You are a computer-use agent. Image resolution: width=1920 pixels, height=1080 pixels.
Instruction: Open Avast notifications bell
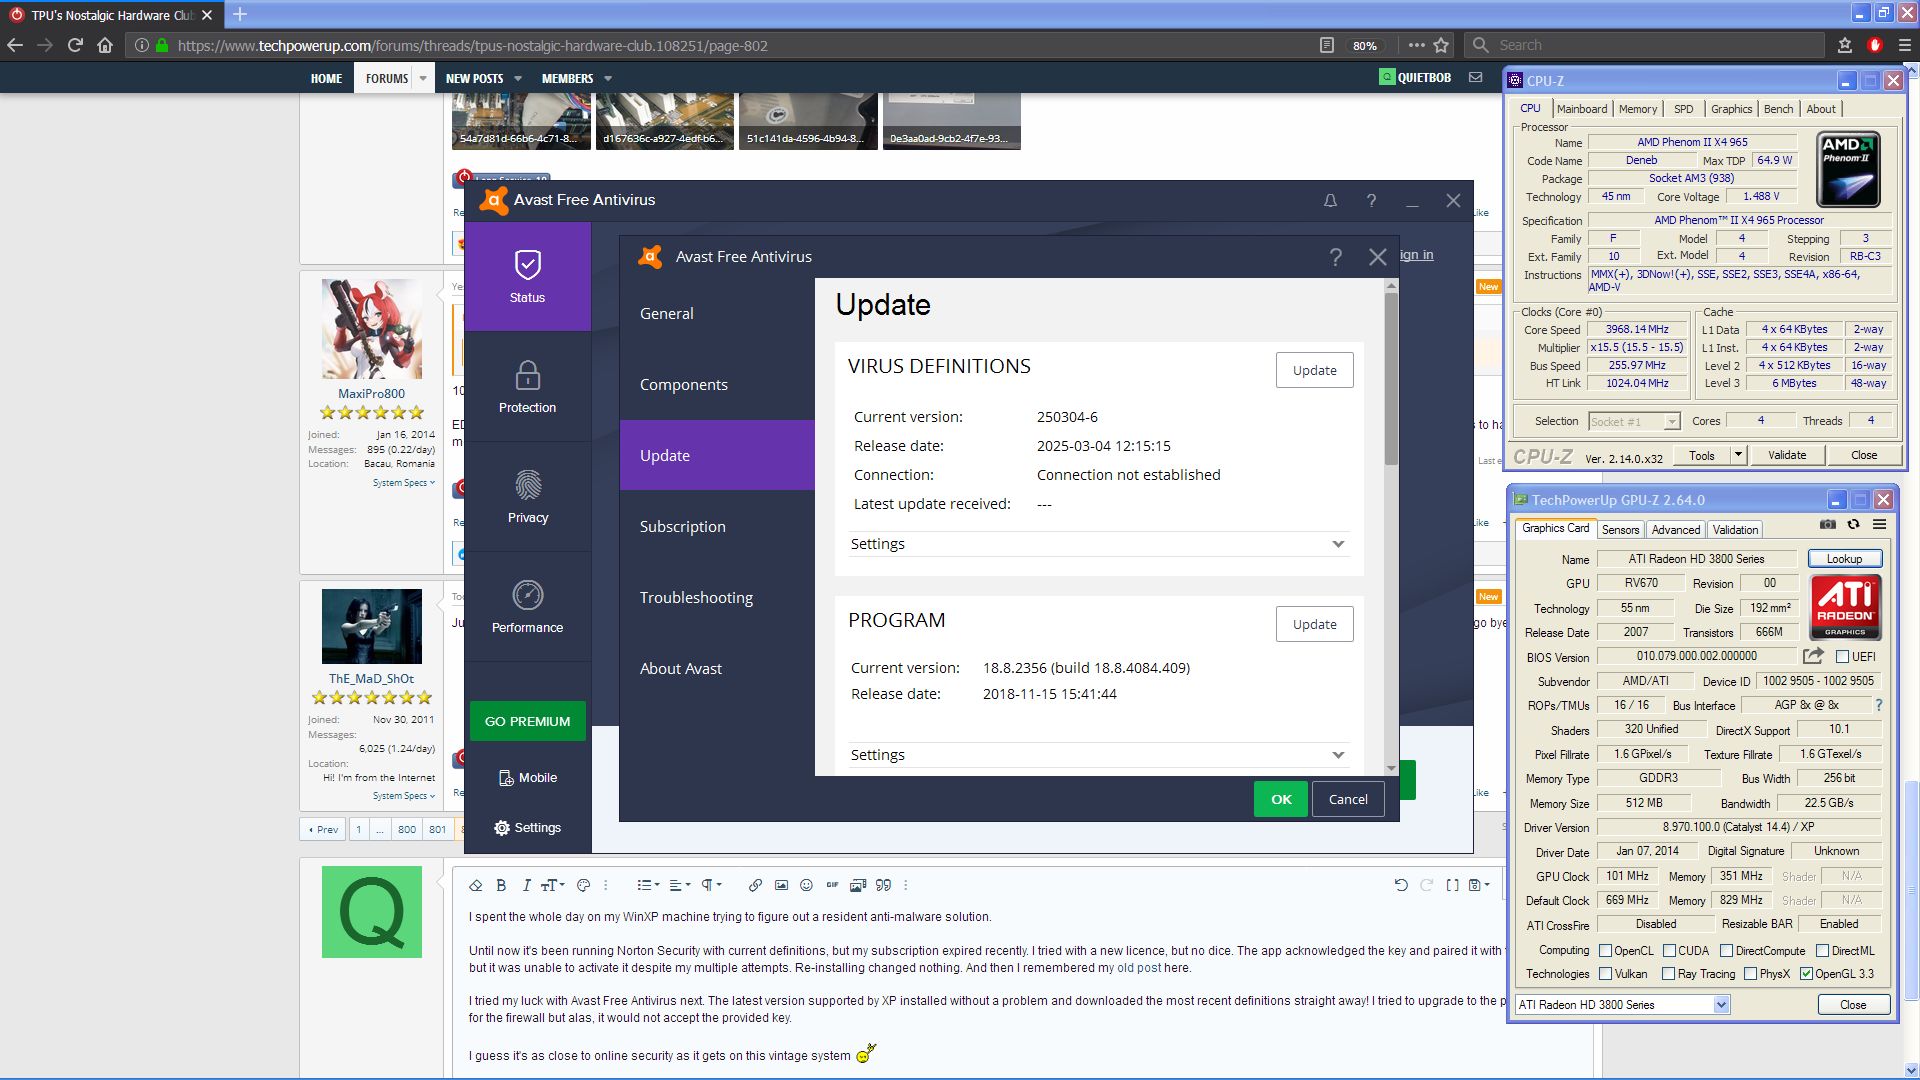pyautogui.click(x=1330, y=200)
